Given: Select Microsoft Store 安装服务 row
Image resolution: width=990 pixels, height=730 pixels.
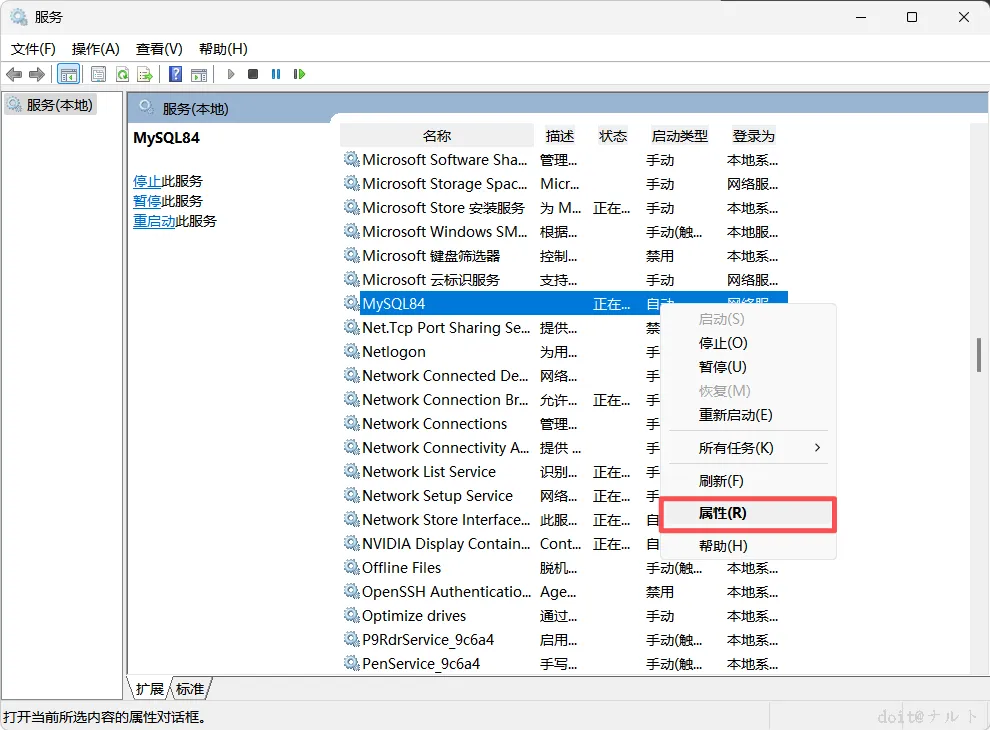Looking at the screenshot, I should pyautogui.click(x=564, y=208).
